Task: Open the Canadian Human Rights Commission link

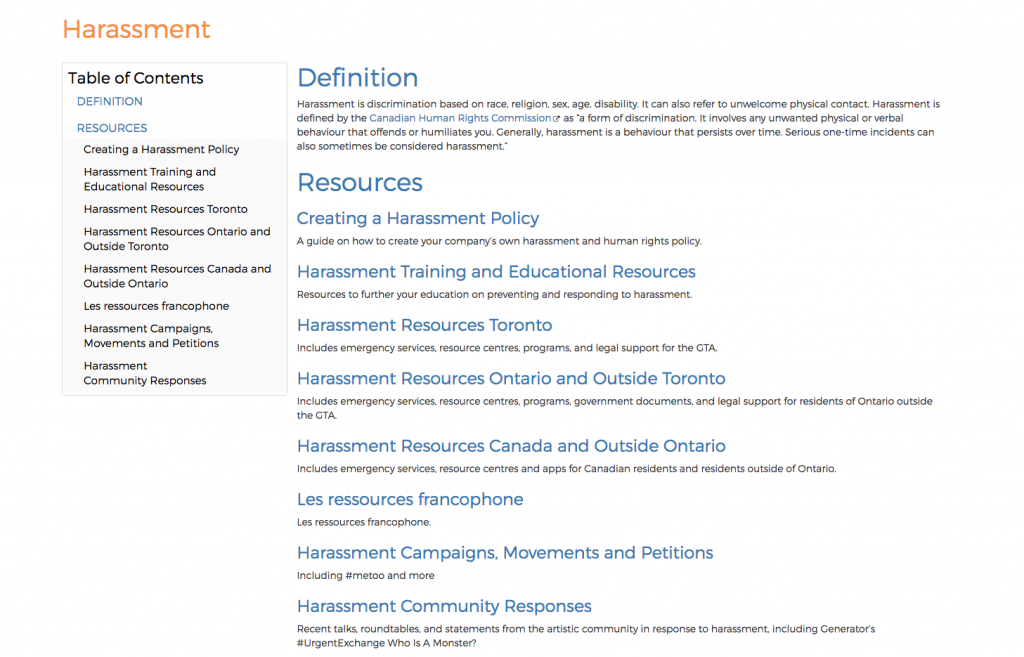Action: (460, 118)
